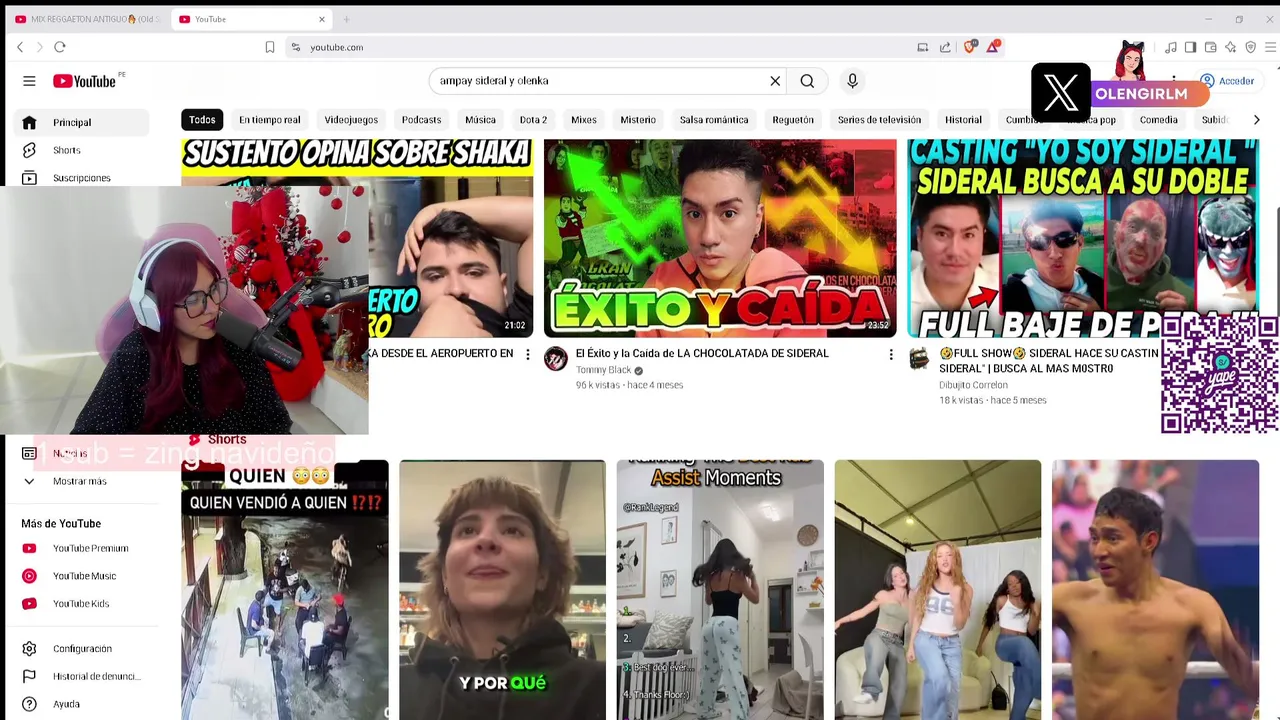The height and width of the screenshot is (720, 1280).
Task: Open the Tommy Black channel name link
Action: [603, 370]
